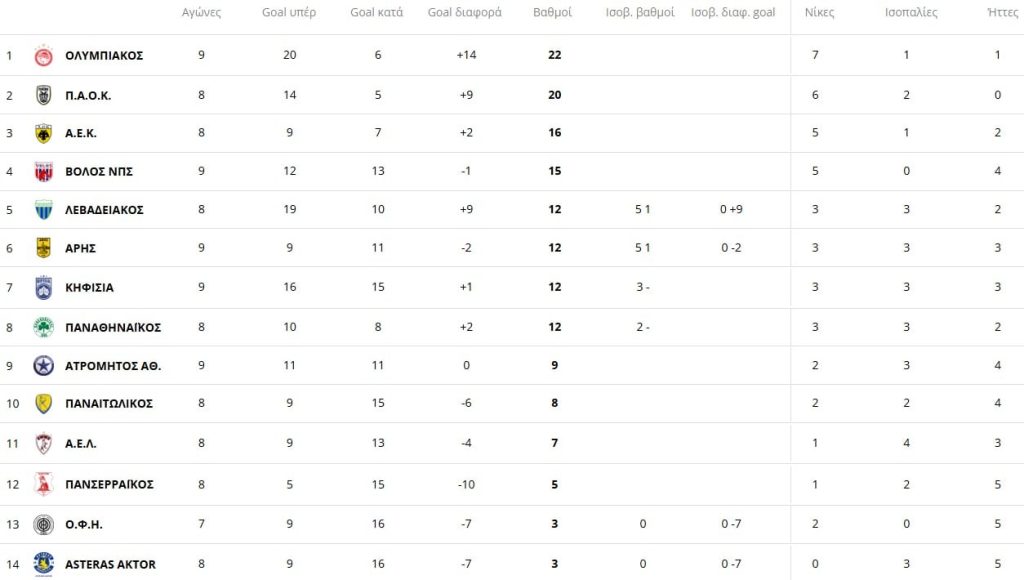Click the Λεβαδειακός team logo
1024x580 pixels.
click(x=43, y=210)
